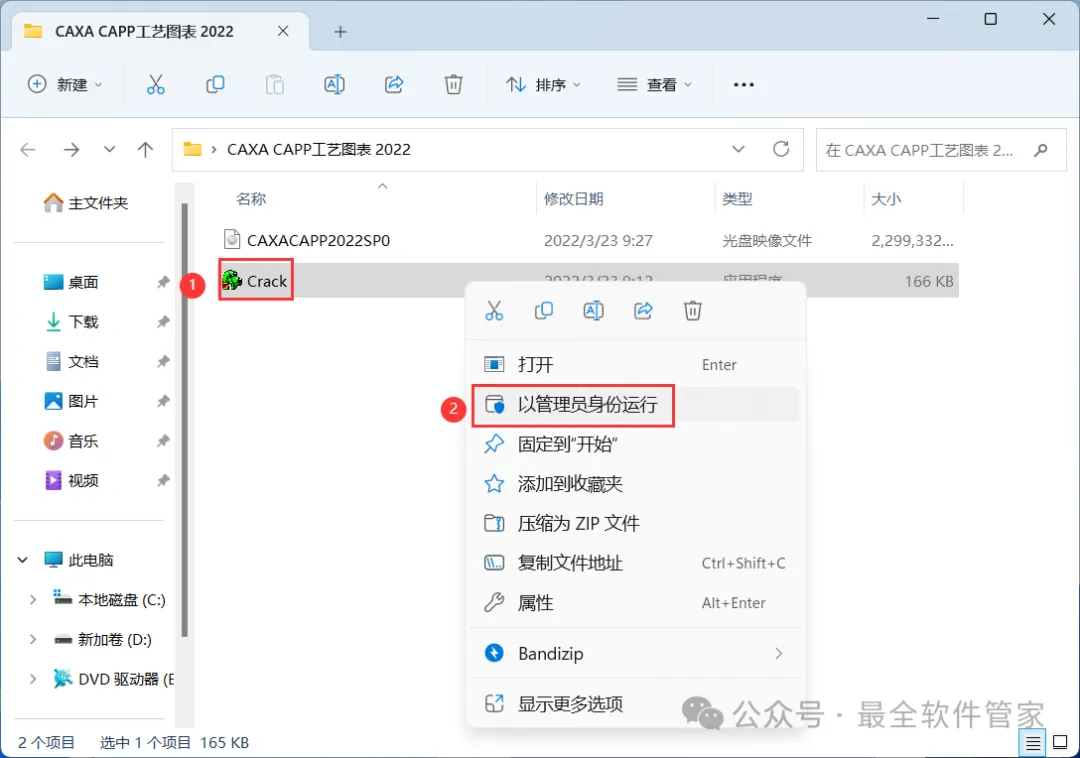Click the 166 KB size cell
Viewport: 1080px width, 758px height.
(x=929, y=282)
